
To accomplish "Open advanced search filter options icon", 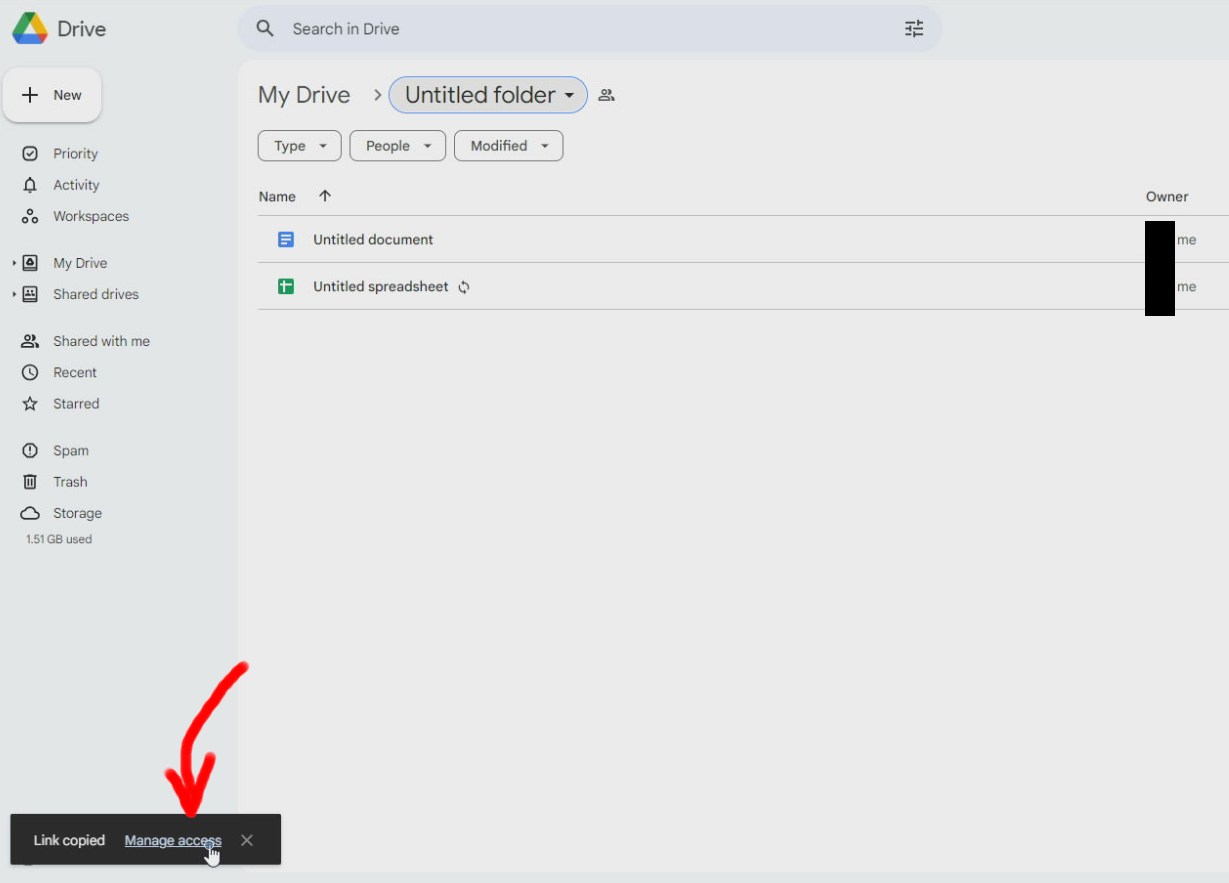I will 914,29.
